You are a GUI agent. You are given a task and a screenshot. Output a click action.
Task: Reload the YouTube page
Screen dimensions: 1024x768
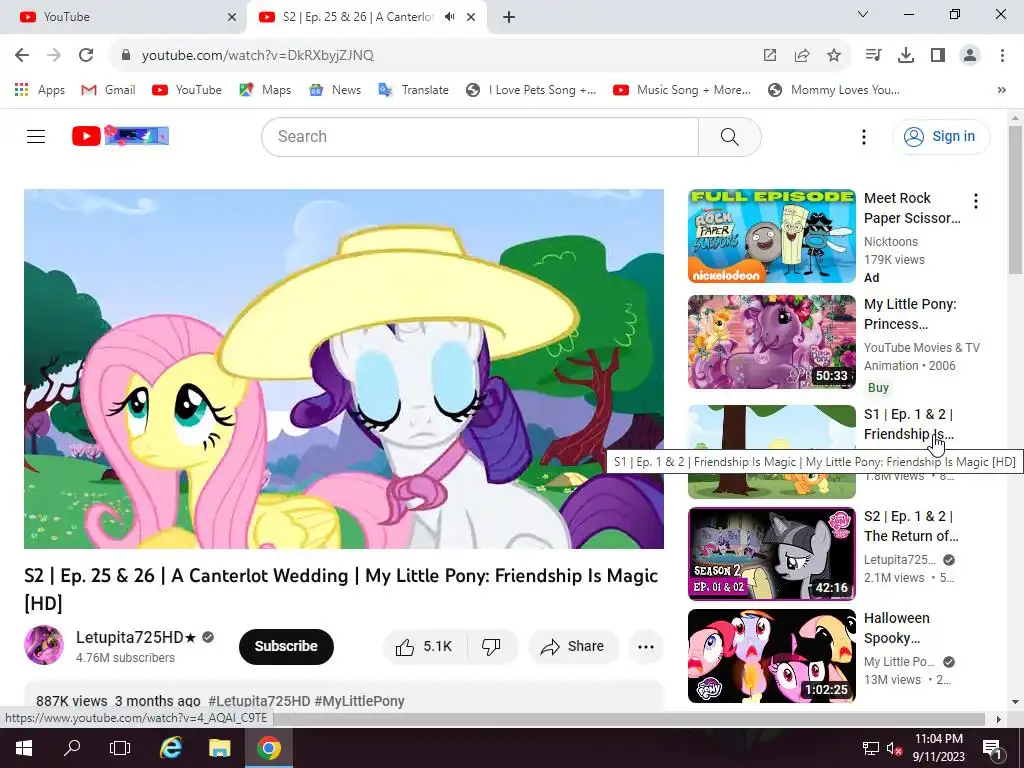[86, 56]
